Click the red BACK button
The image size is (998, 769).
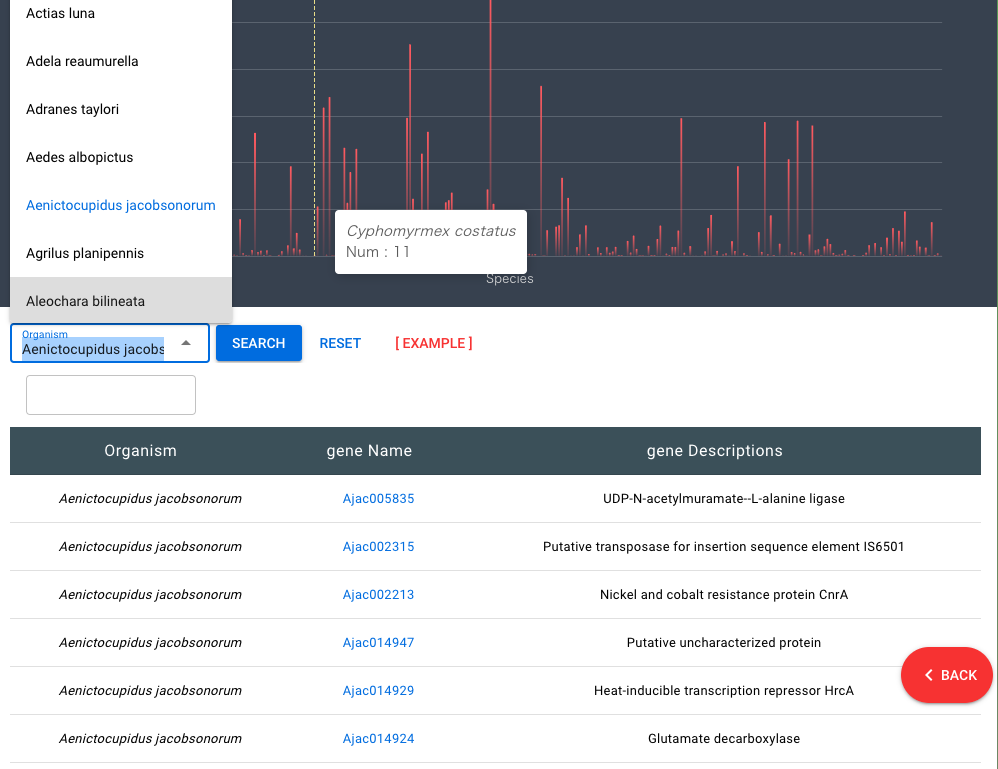[946, 675]
